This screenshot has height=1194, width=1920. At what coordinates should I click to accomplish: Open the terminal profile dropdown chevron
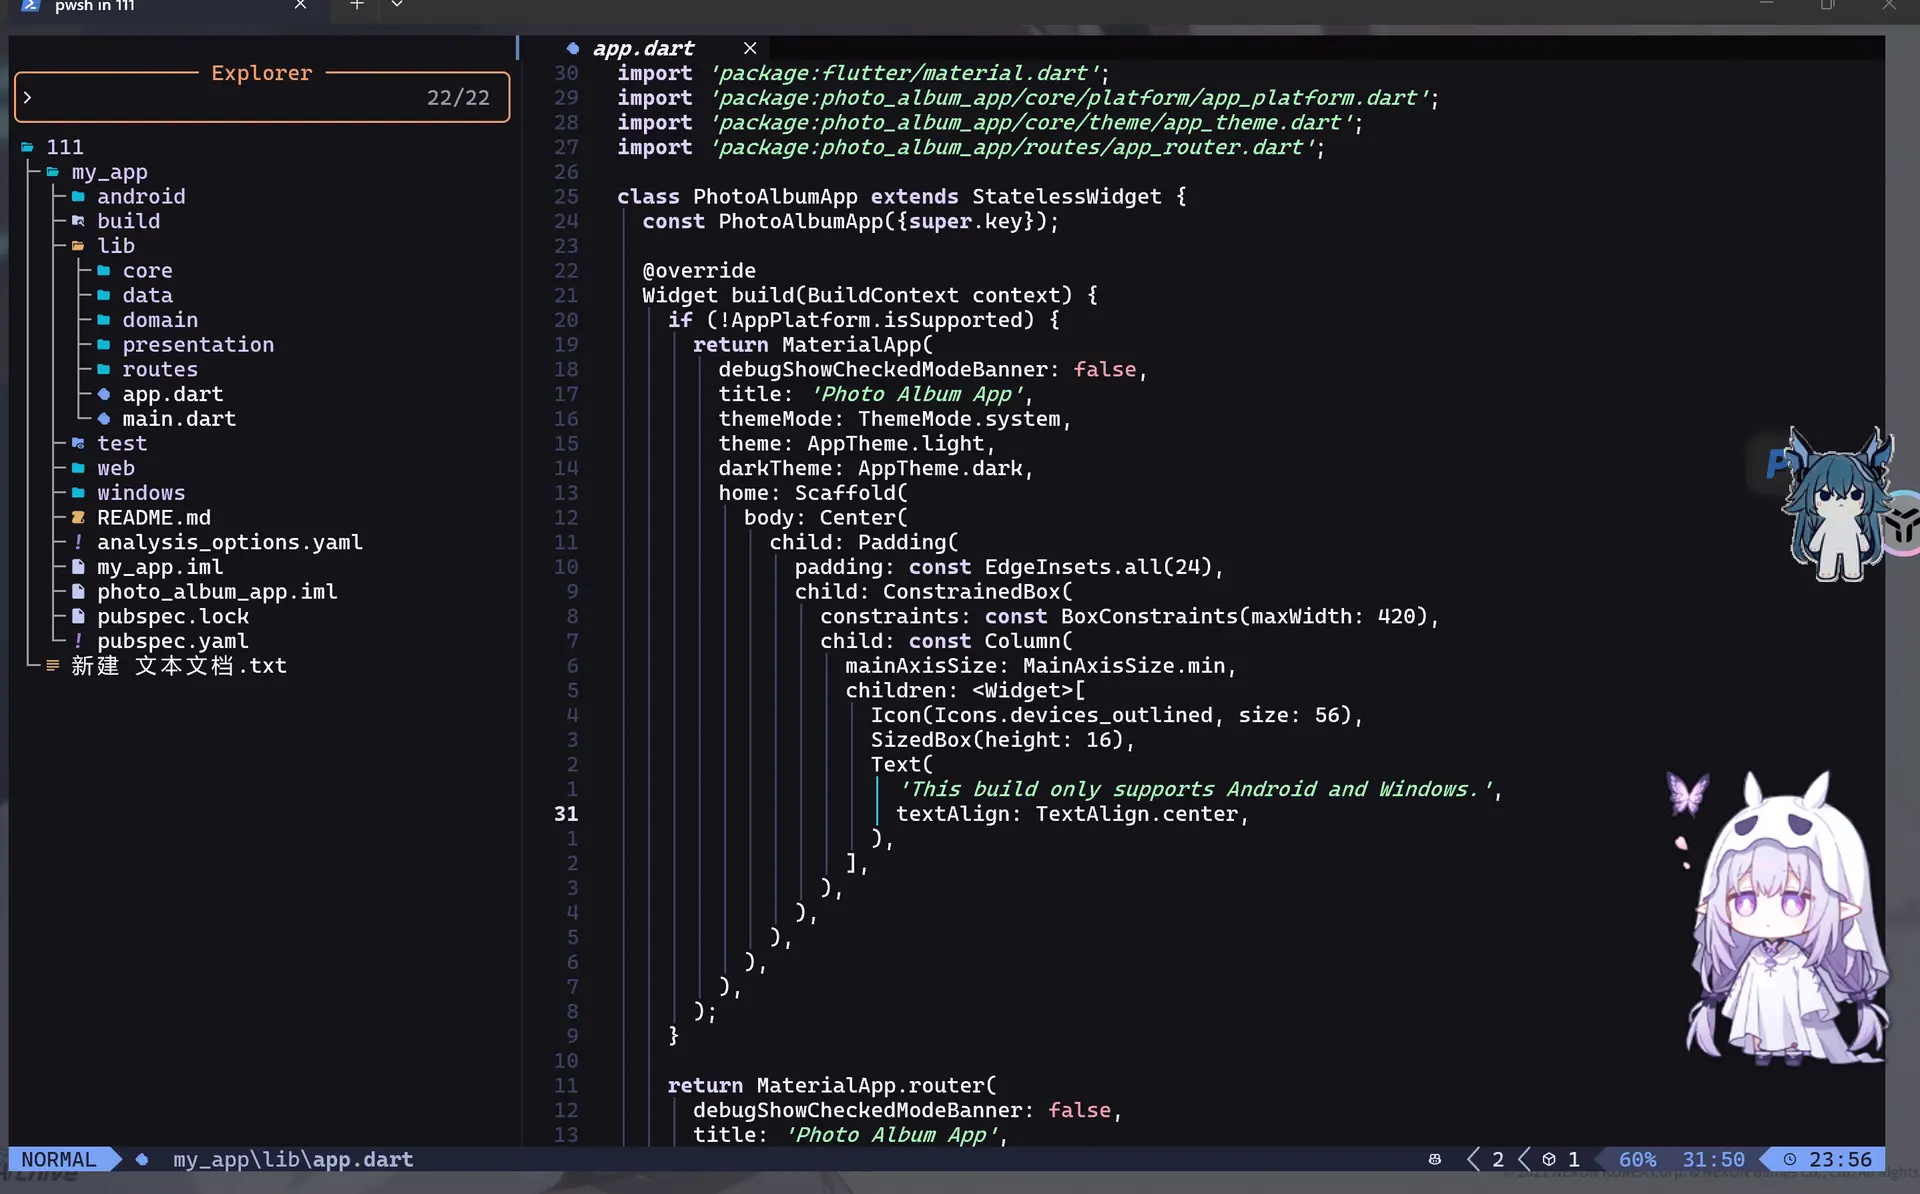pyautogui.click(x=397, y=5)
